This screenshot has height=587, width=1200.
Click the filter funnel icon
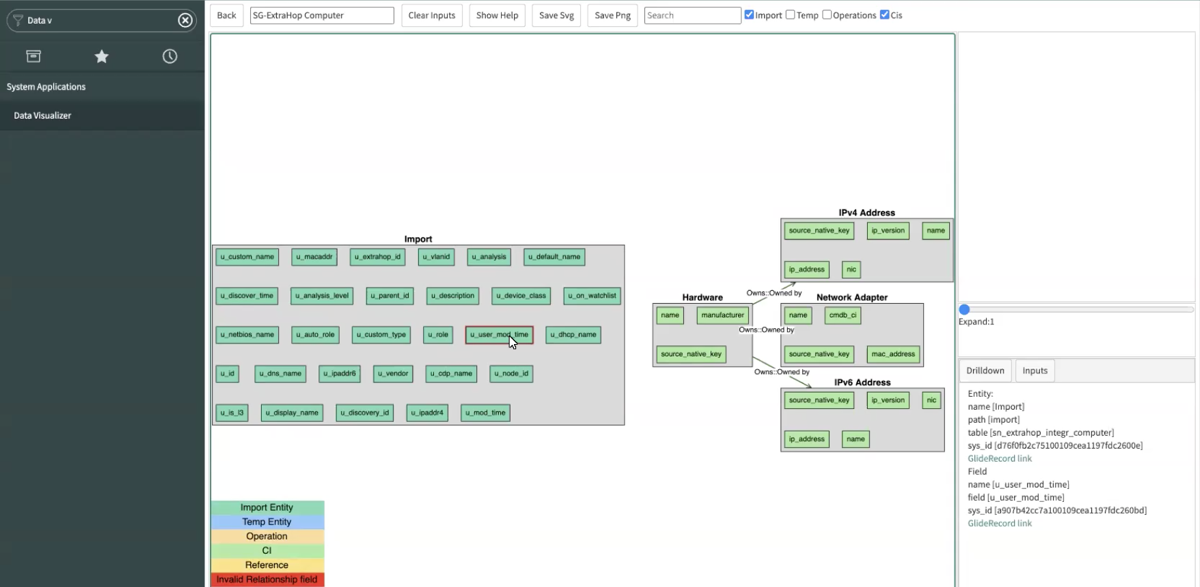[x=17, y=20]
